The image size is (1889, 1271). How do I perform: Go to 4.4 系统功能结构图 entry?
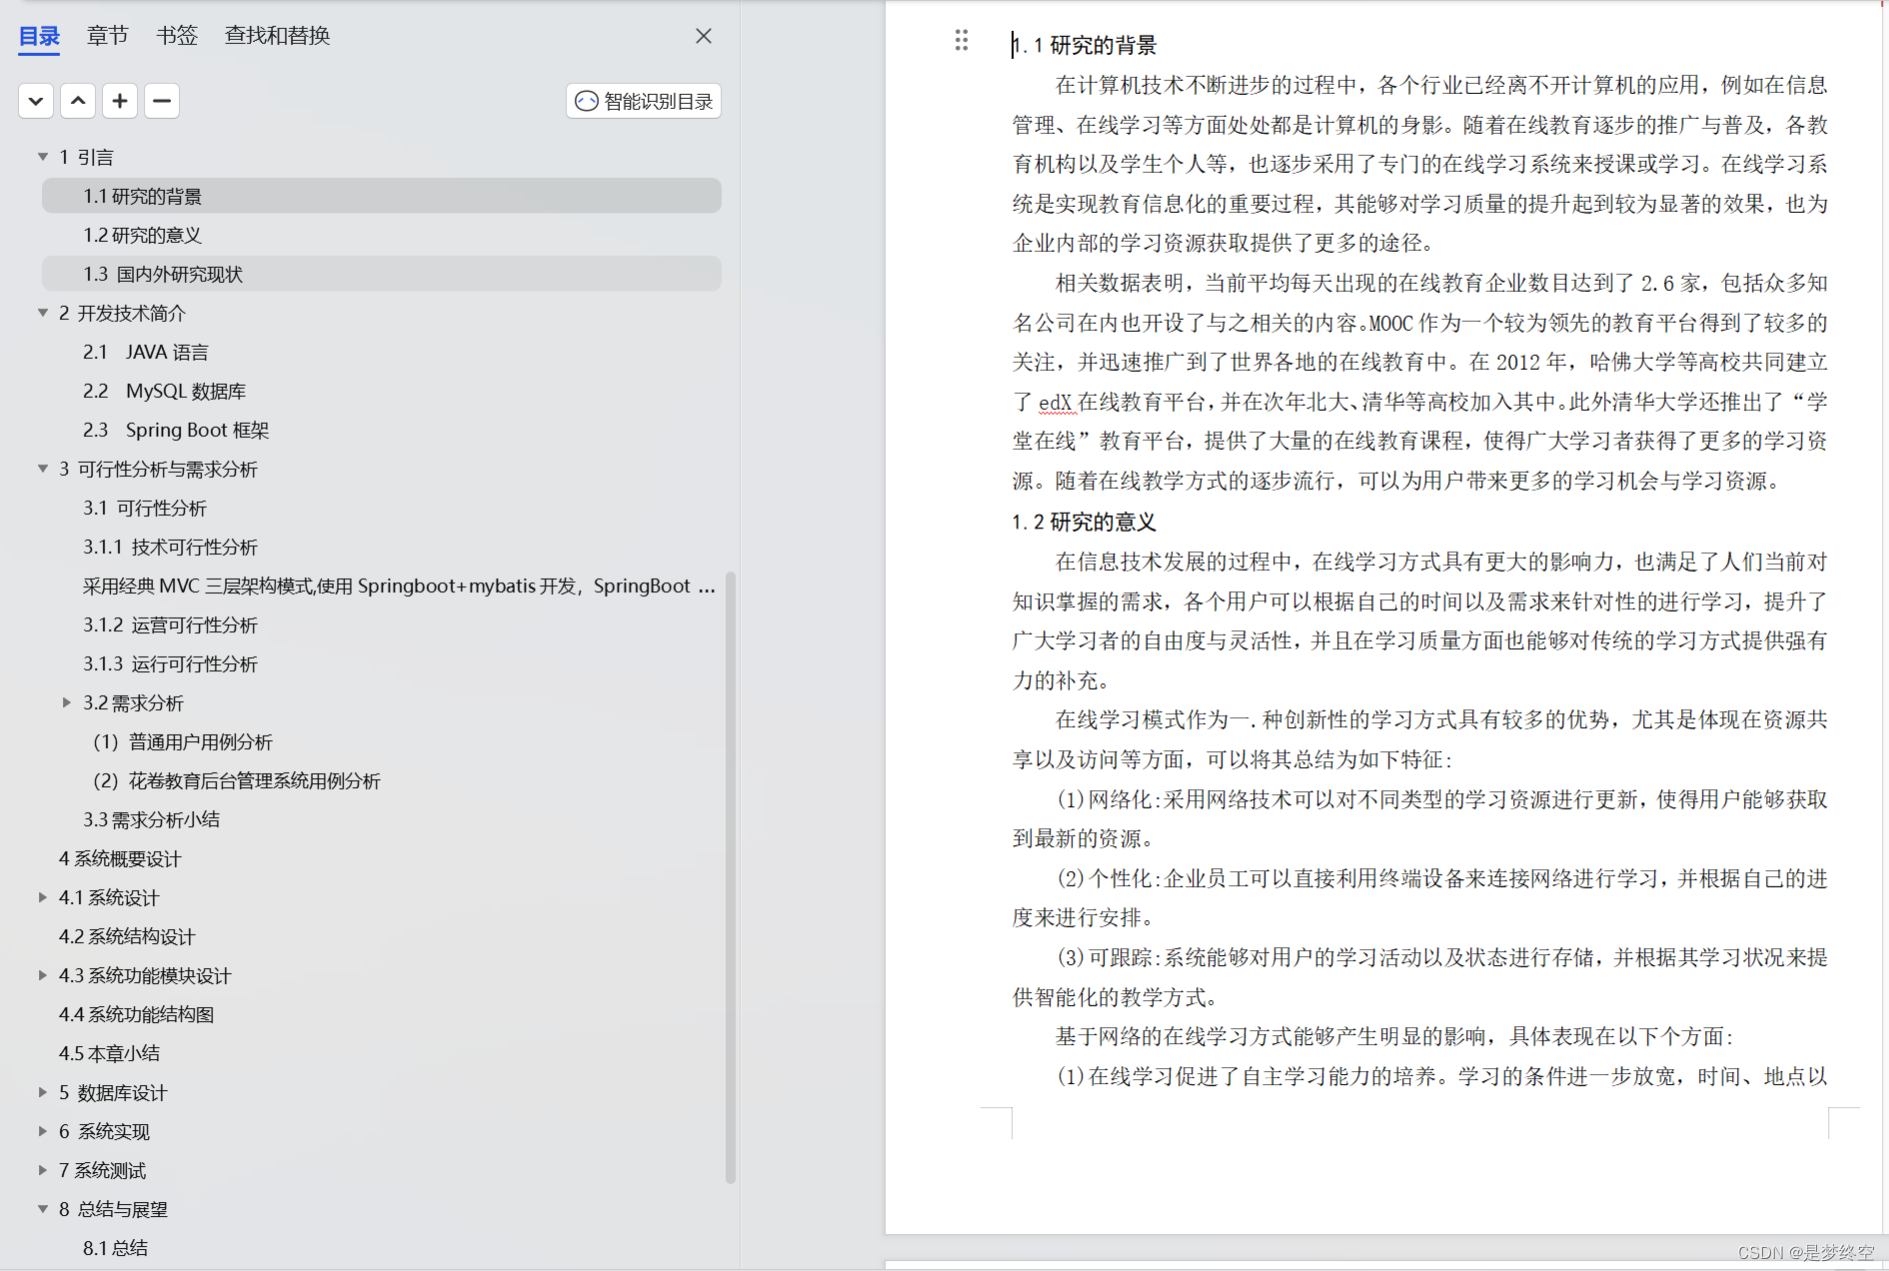pos(136,1015)
